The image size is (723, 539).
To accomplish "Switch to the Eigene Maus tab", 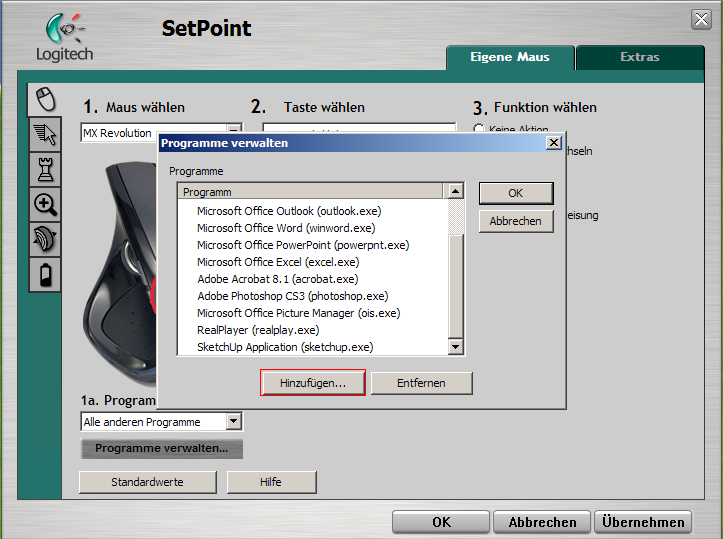I will click(x=510, y=57).
